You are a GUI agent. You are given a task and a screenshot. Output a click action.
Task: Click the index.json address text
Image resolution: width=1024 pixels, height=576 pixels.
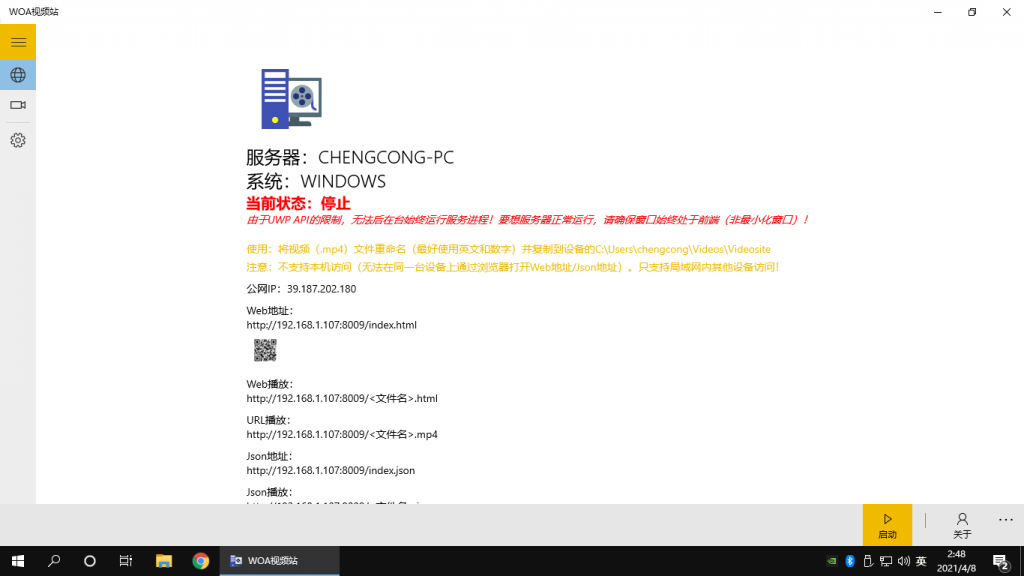(330, 470)
